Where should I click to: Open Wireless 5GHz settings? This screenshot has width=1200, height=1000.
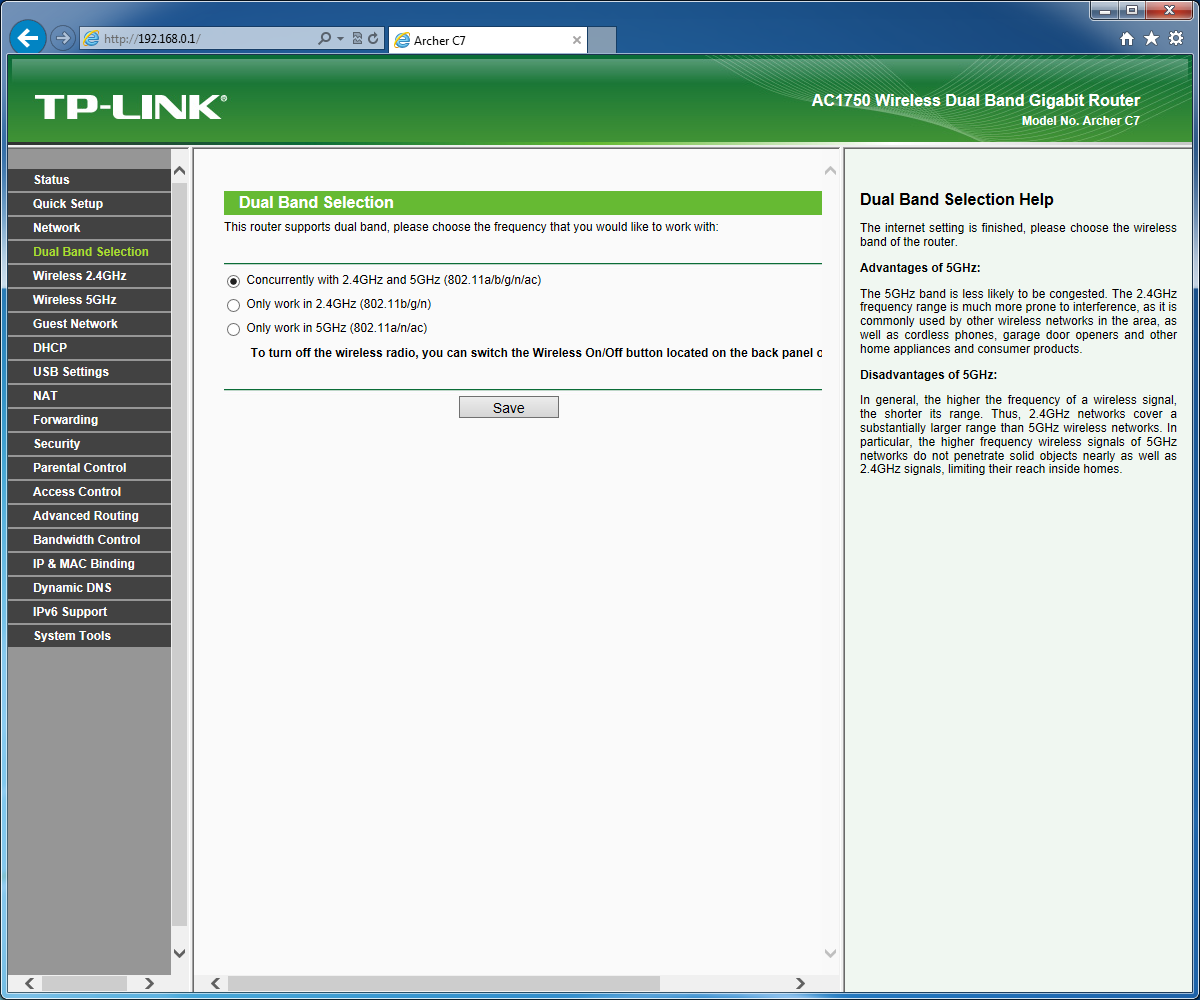[x=89, y=300]
